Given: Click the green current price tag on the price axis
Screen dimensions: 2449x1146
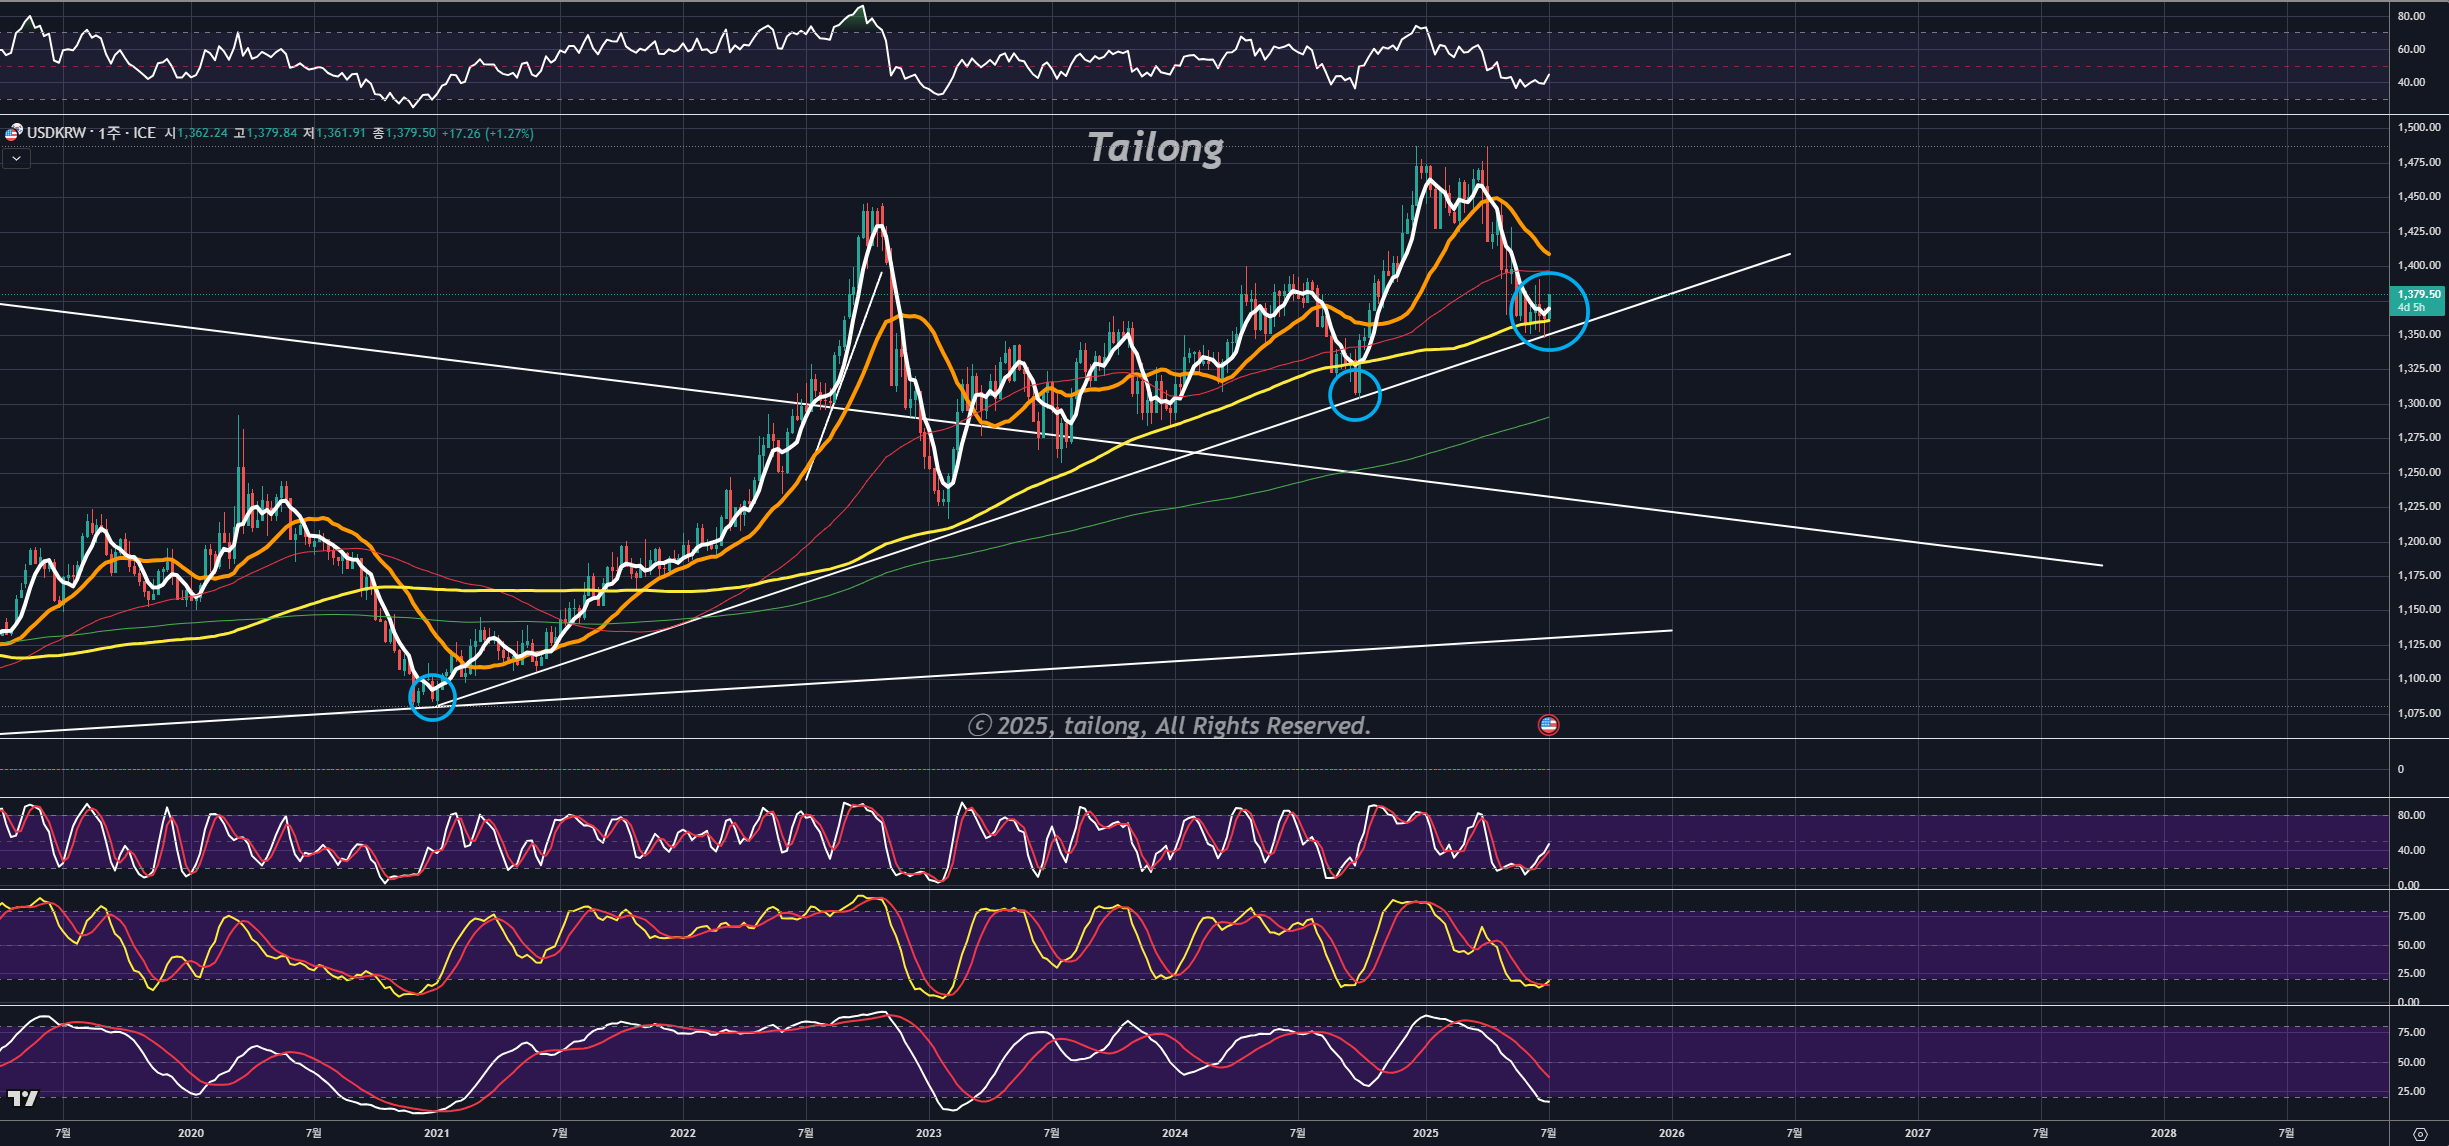Looking at the screenshot, I should [2418, 300].
